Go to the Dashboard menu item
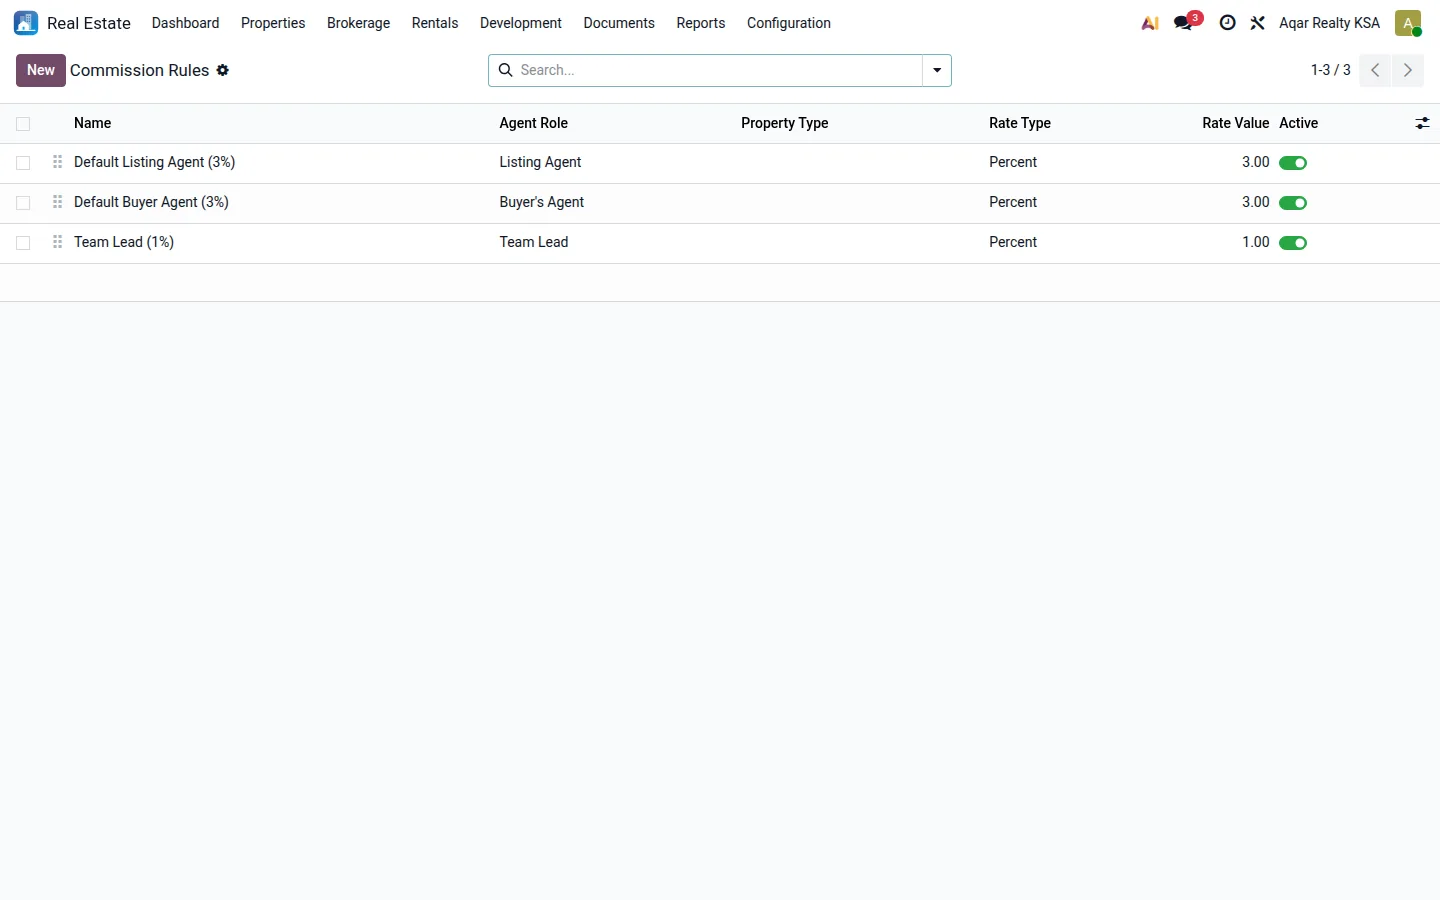 [x=185, y=23]
